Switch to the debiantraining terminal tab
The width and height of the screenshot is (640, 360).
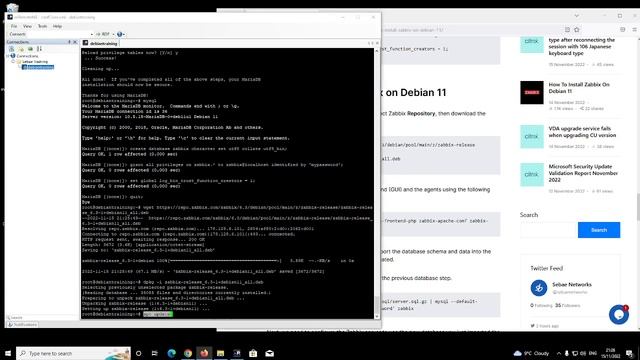(100, 43)
